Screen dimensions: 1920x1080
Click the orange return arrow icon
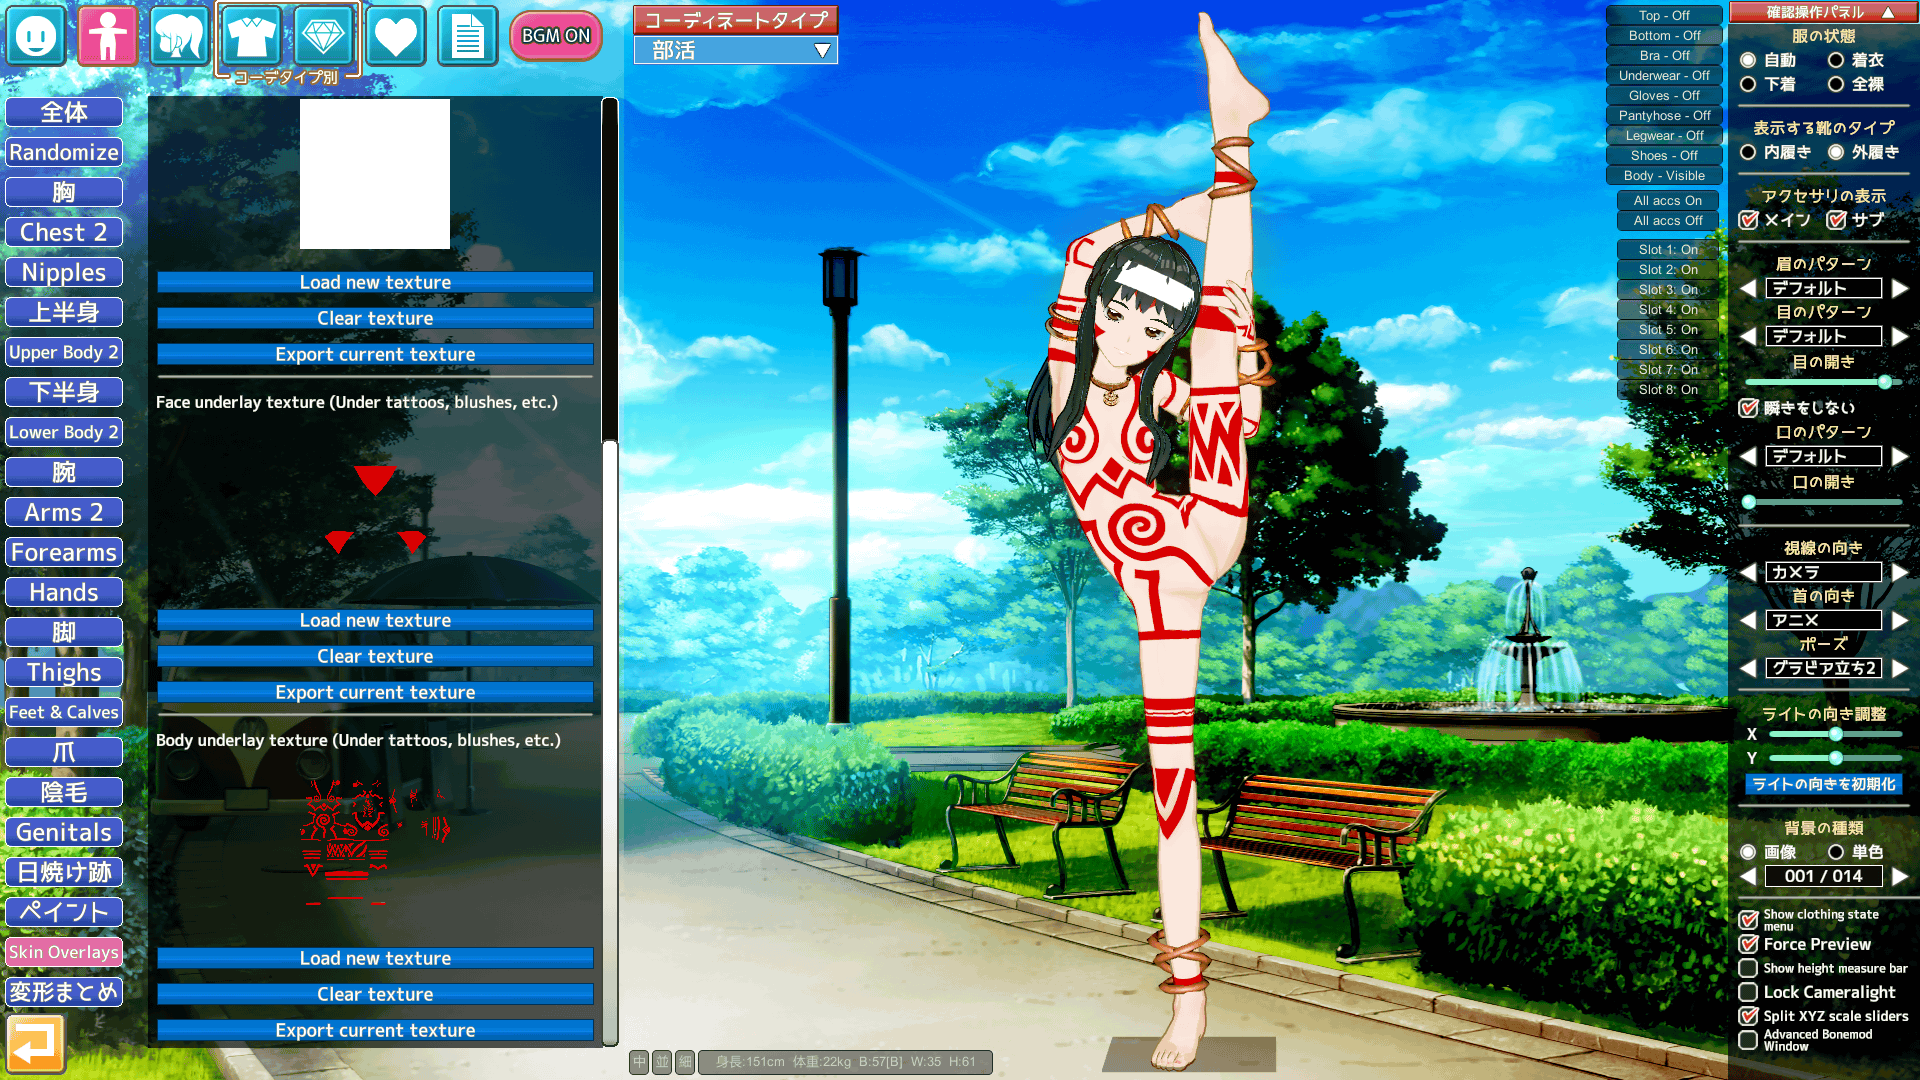pos(35,1044)
